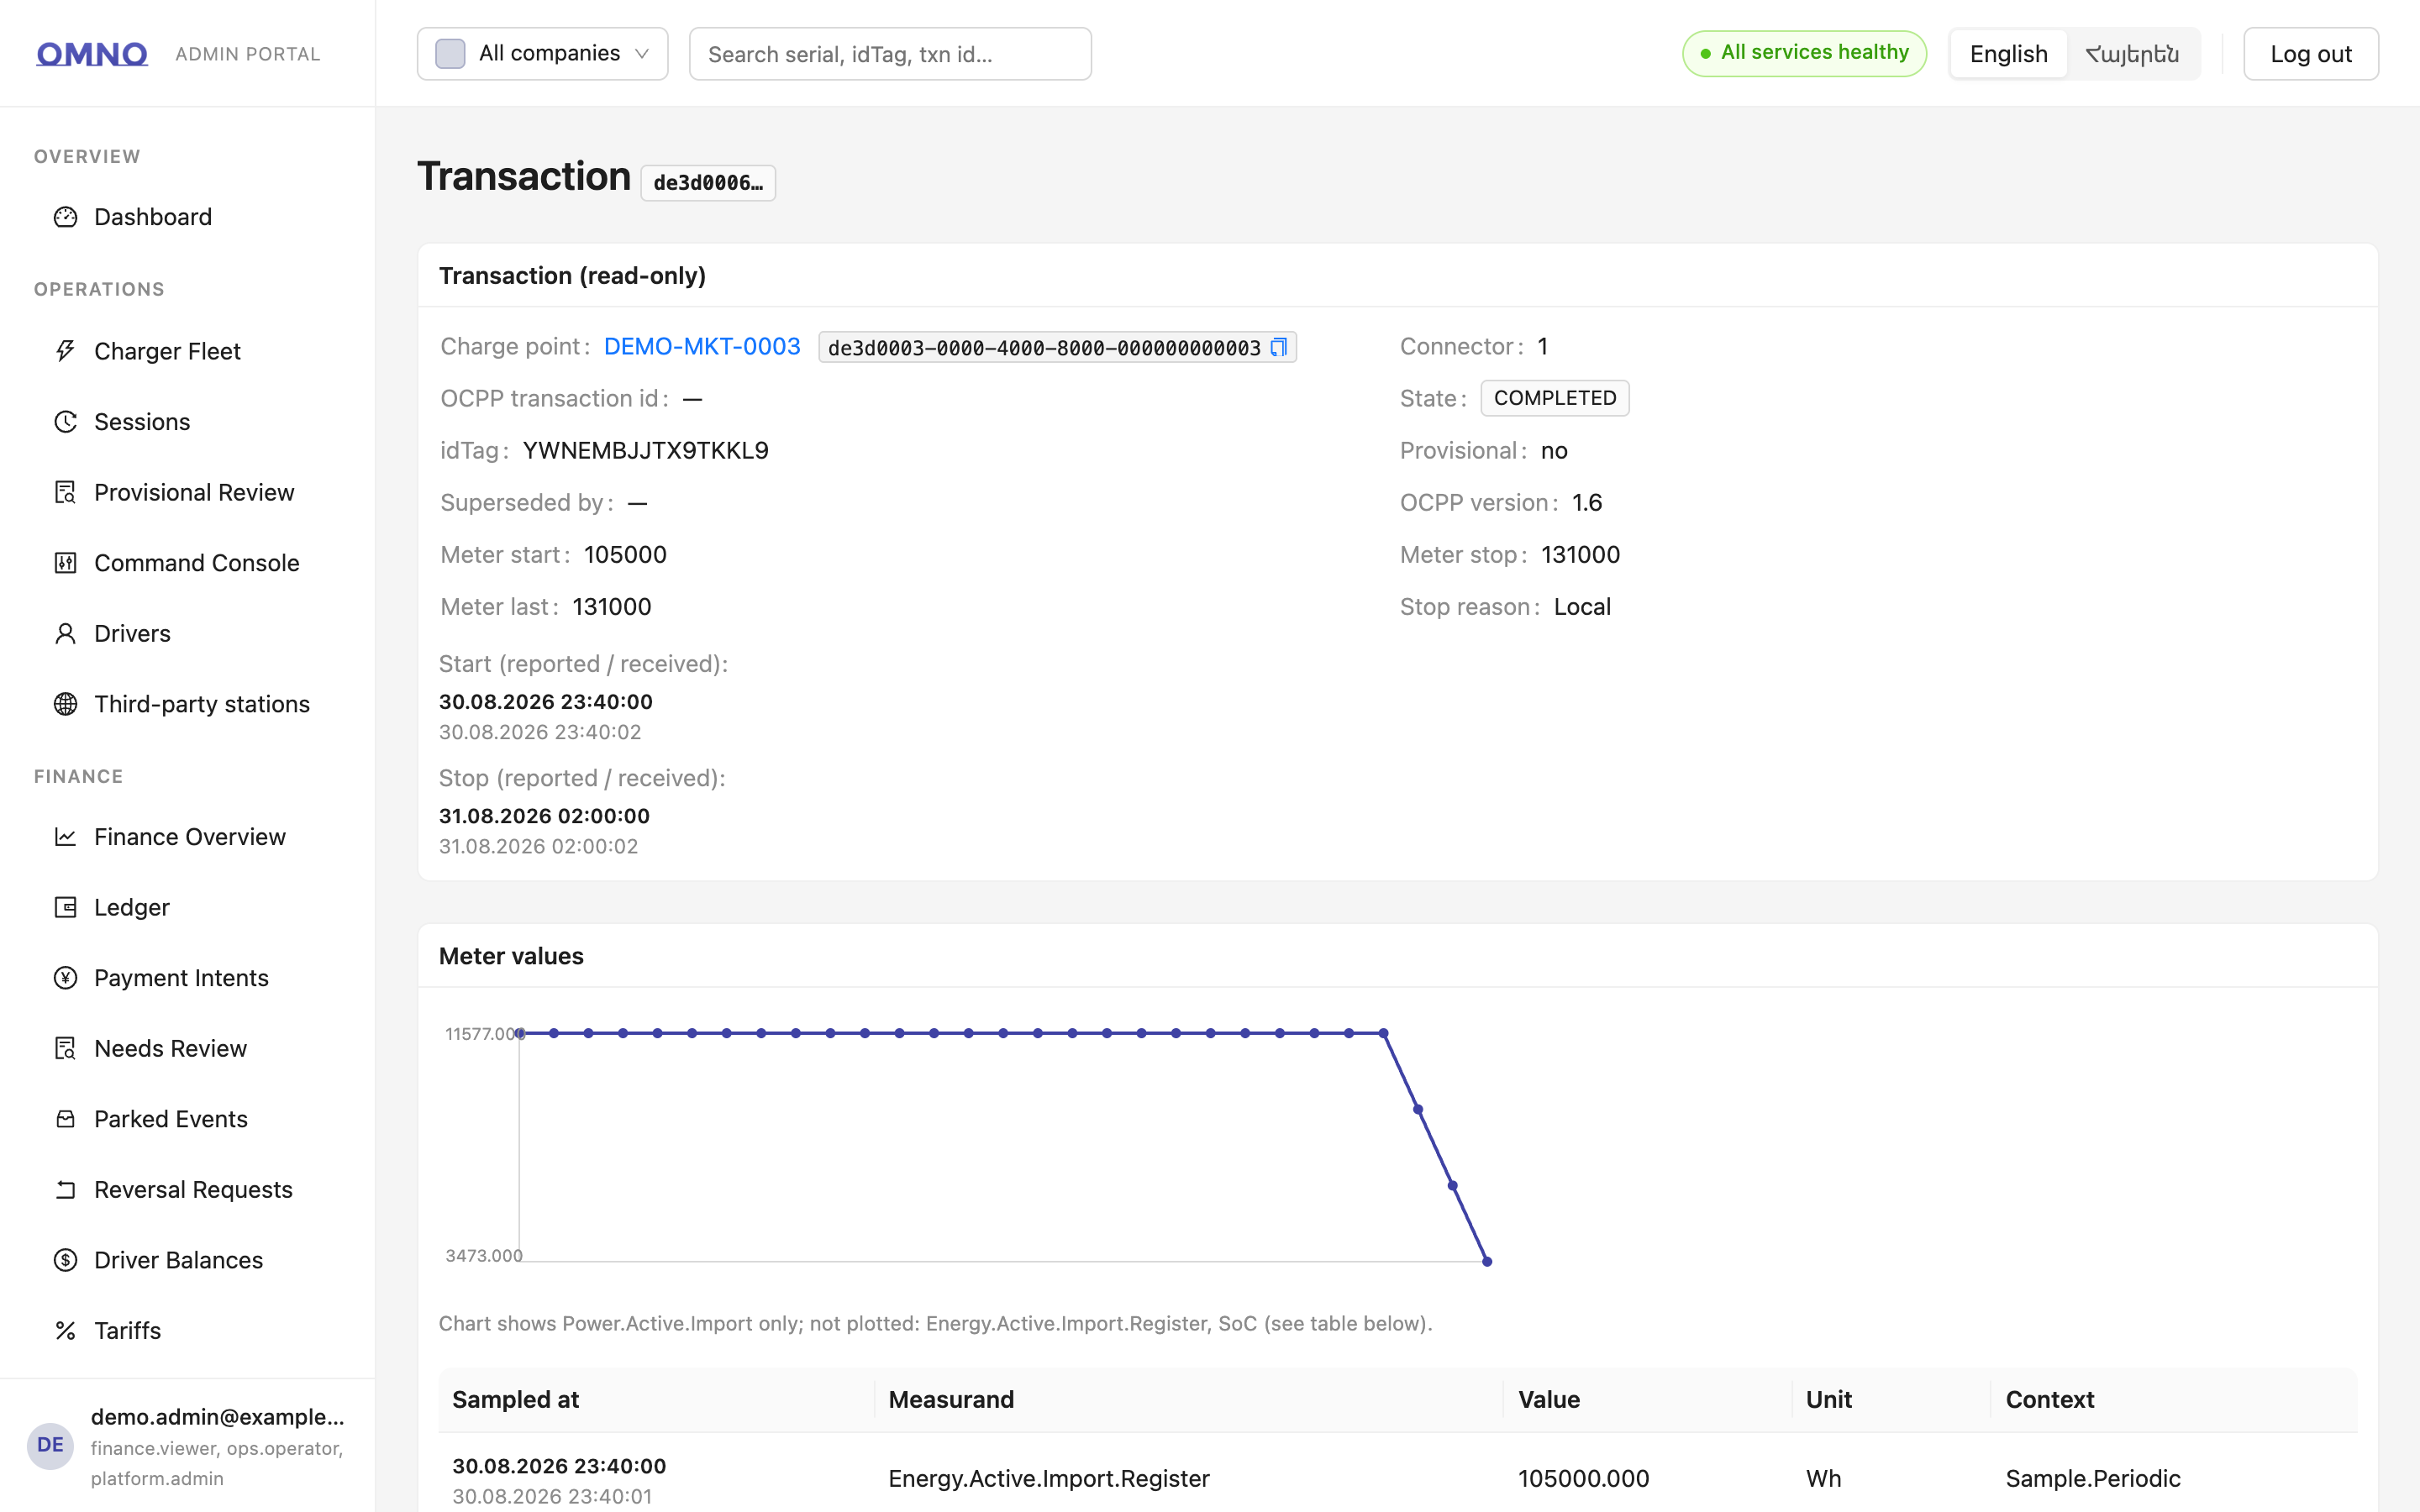Click the Payment Intents coin icon
Viewport: 2420px width, 1512px height.
tap(65, 978)
